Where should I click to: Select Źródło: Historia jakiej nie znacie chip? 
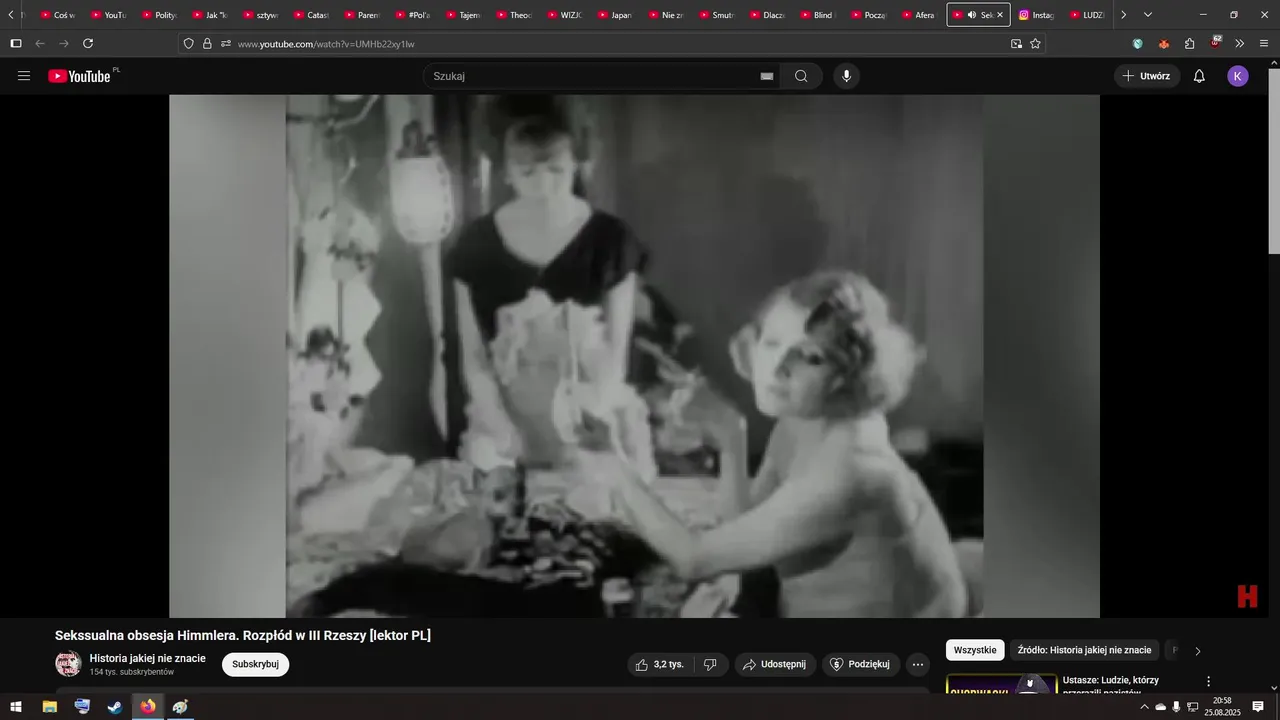pyautogui.click(x=1084, y=650)
